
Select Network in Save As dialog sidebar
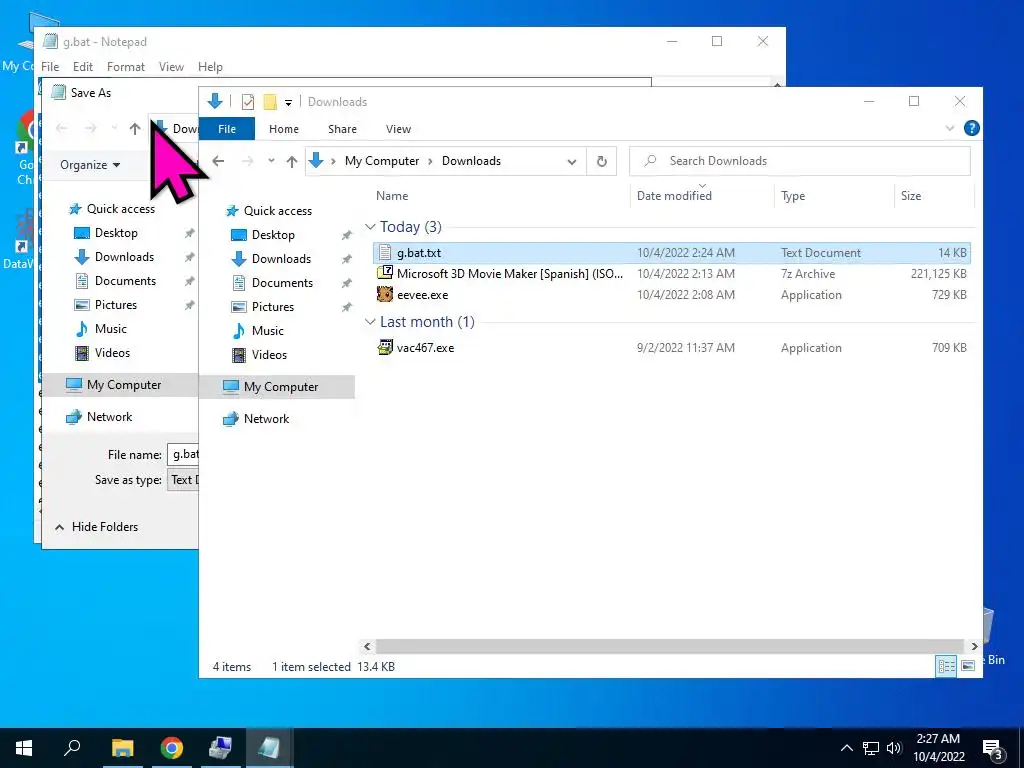pos(99,417)
